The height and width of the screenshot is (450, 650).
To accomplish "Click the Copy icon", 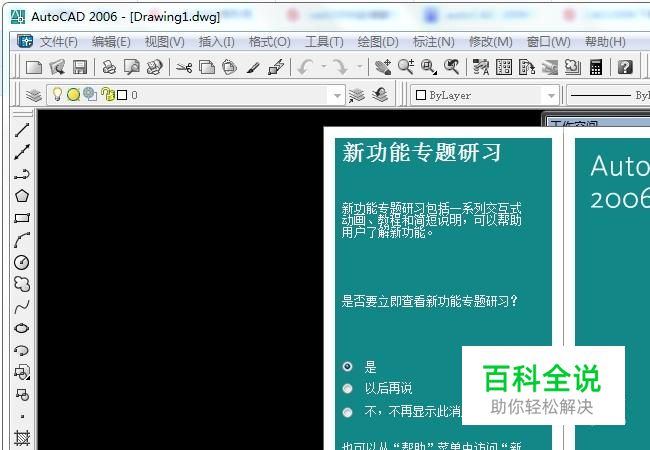I will click(x=207, y=67).
